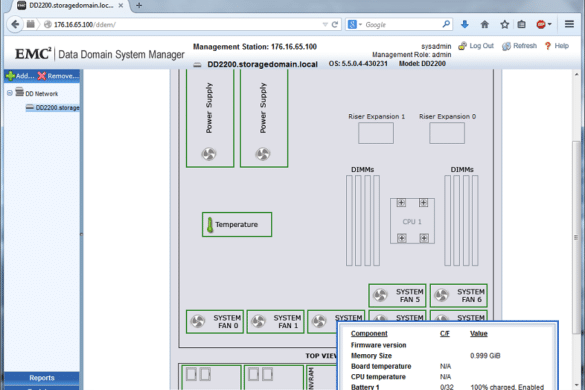Click the right Power Supply fan icon
The width and height of the screenshot is (585, 390).
tap(263, 154)
